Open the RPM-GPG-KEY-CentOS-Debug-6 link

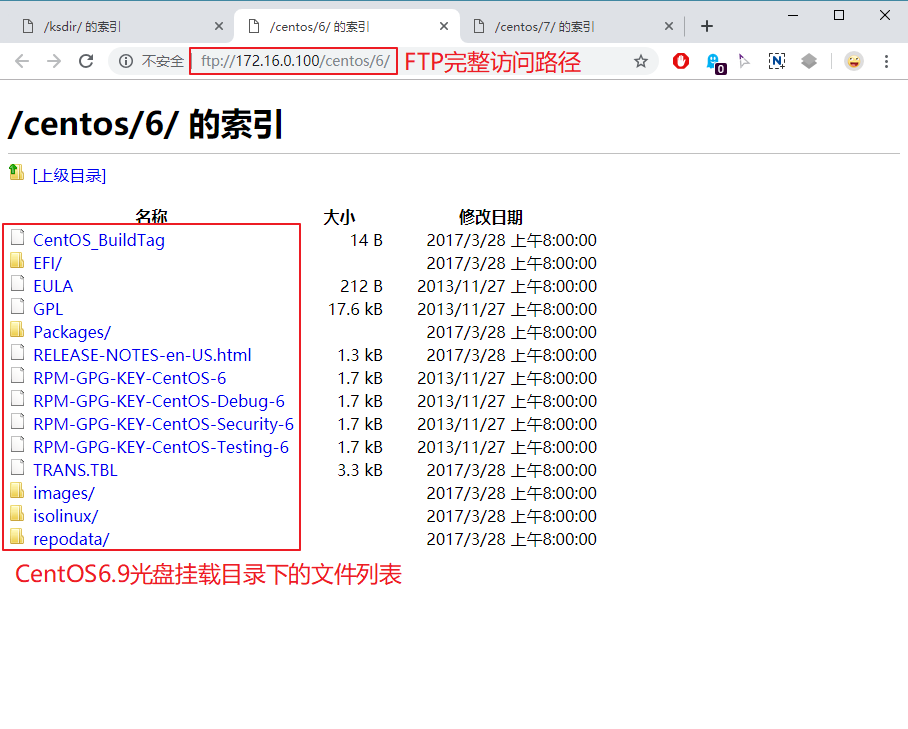click(159, 401)
